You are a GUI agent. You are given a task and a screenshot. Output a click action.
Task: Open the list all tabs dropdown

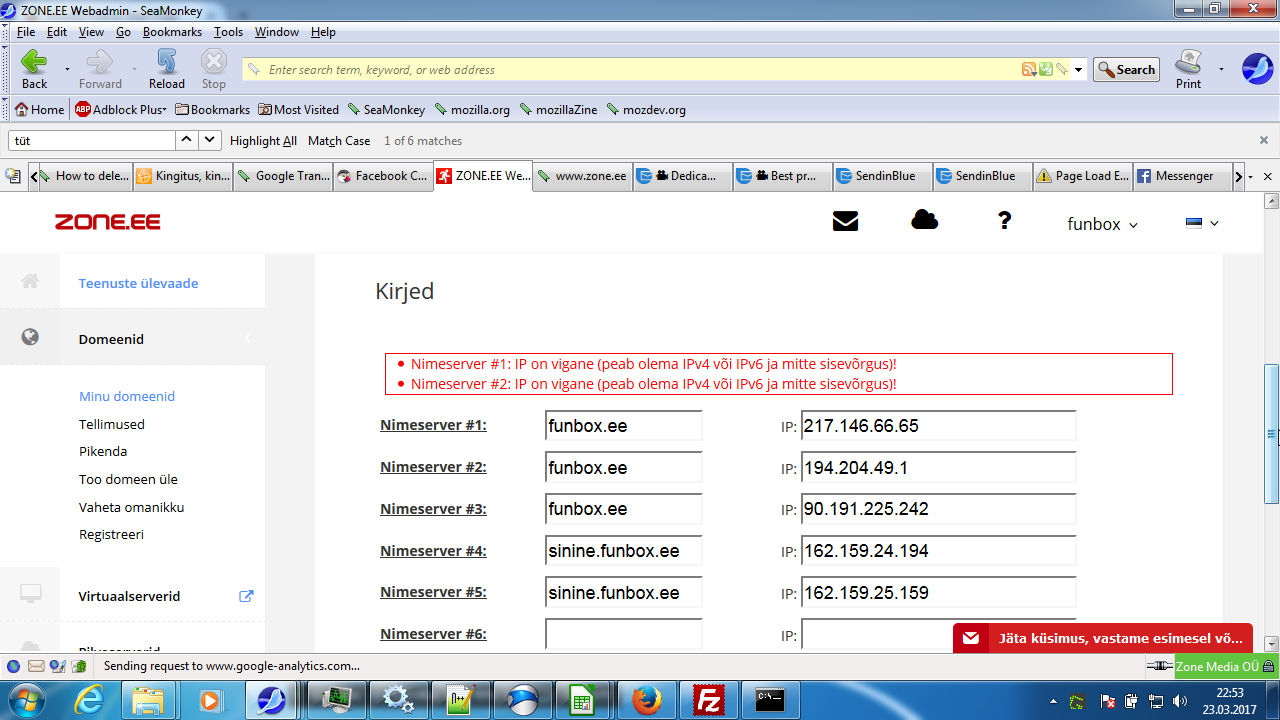[1249, 177]
